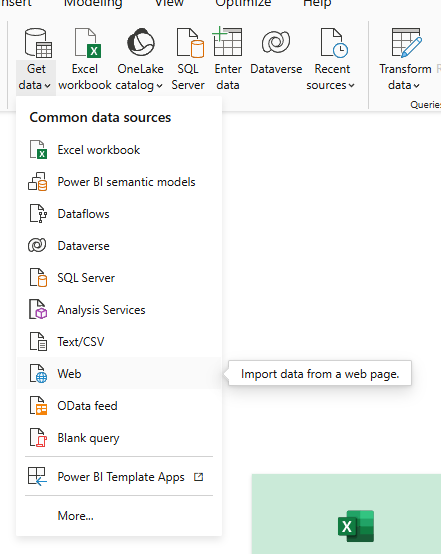Click the Dataflows menu item icon
The image size is (441, 554).
(x=38, y=214)
